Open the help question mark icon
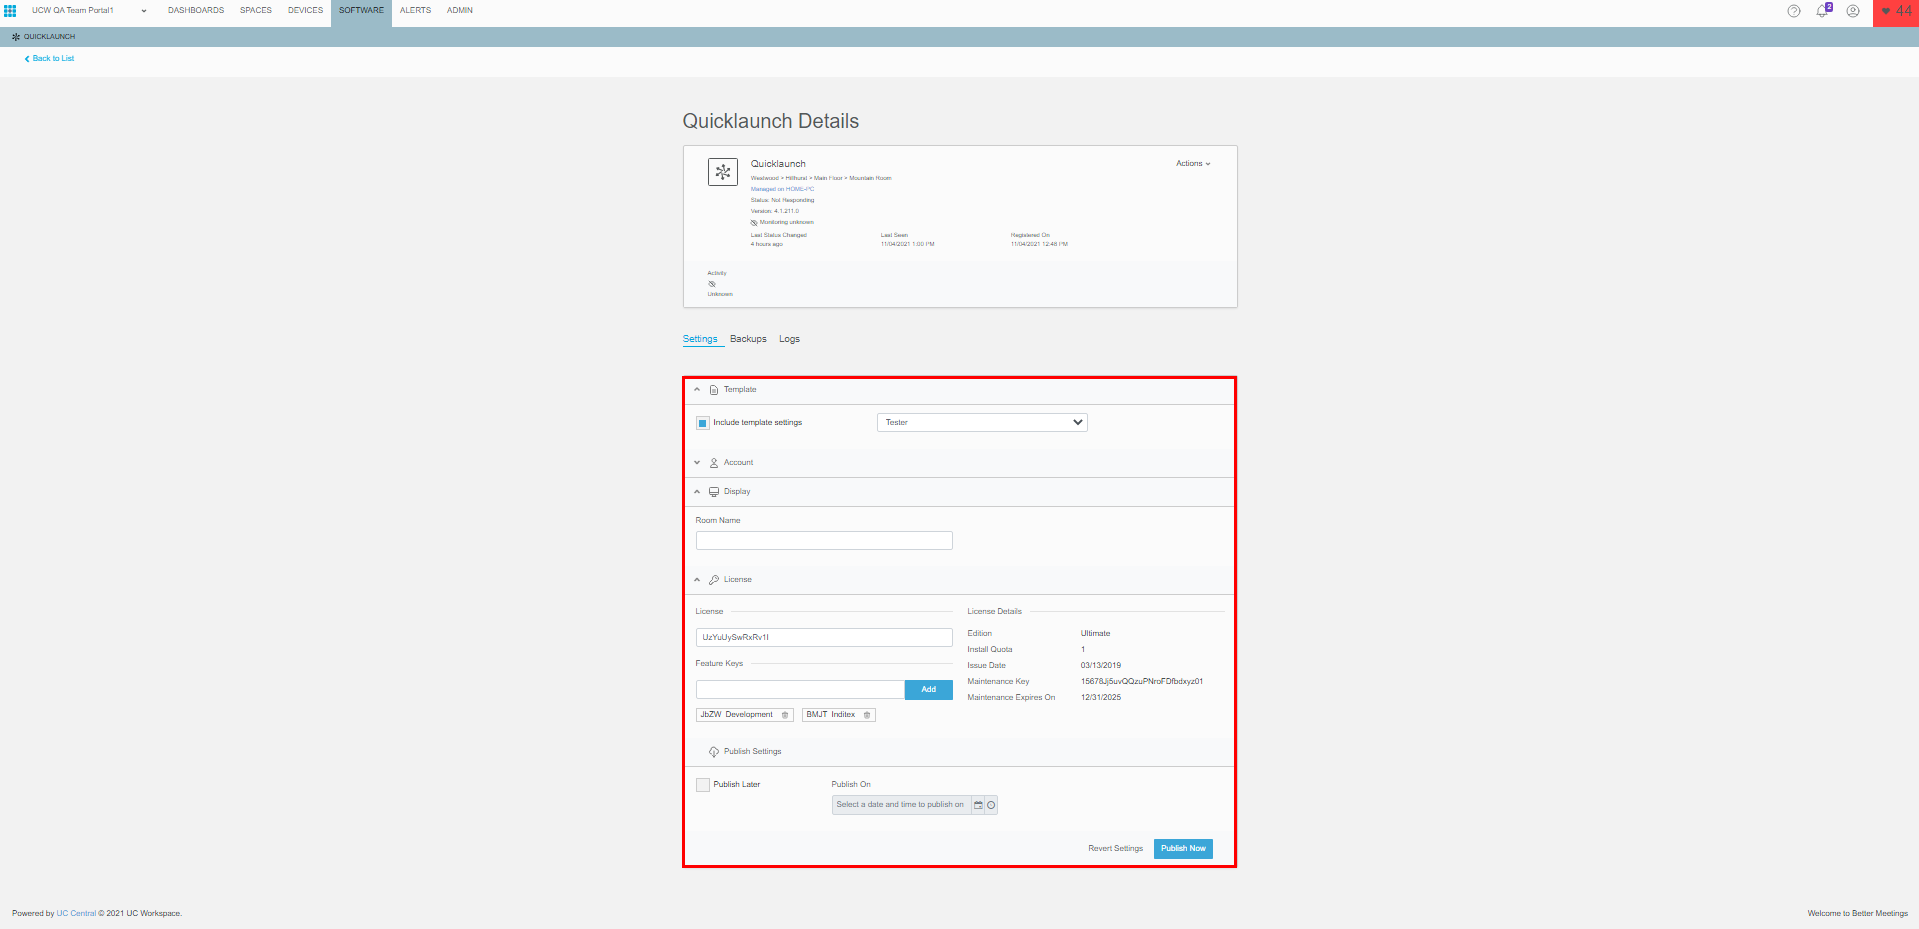The height and width of the screenshot is (929, 1919). (1794, 11)
